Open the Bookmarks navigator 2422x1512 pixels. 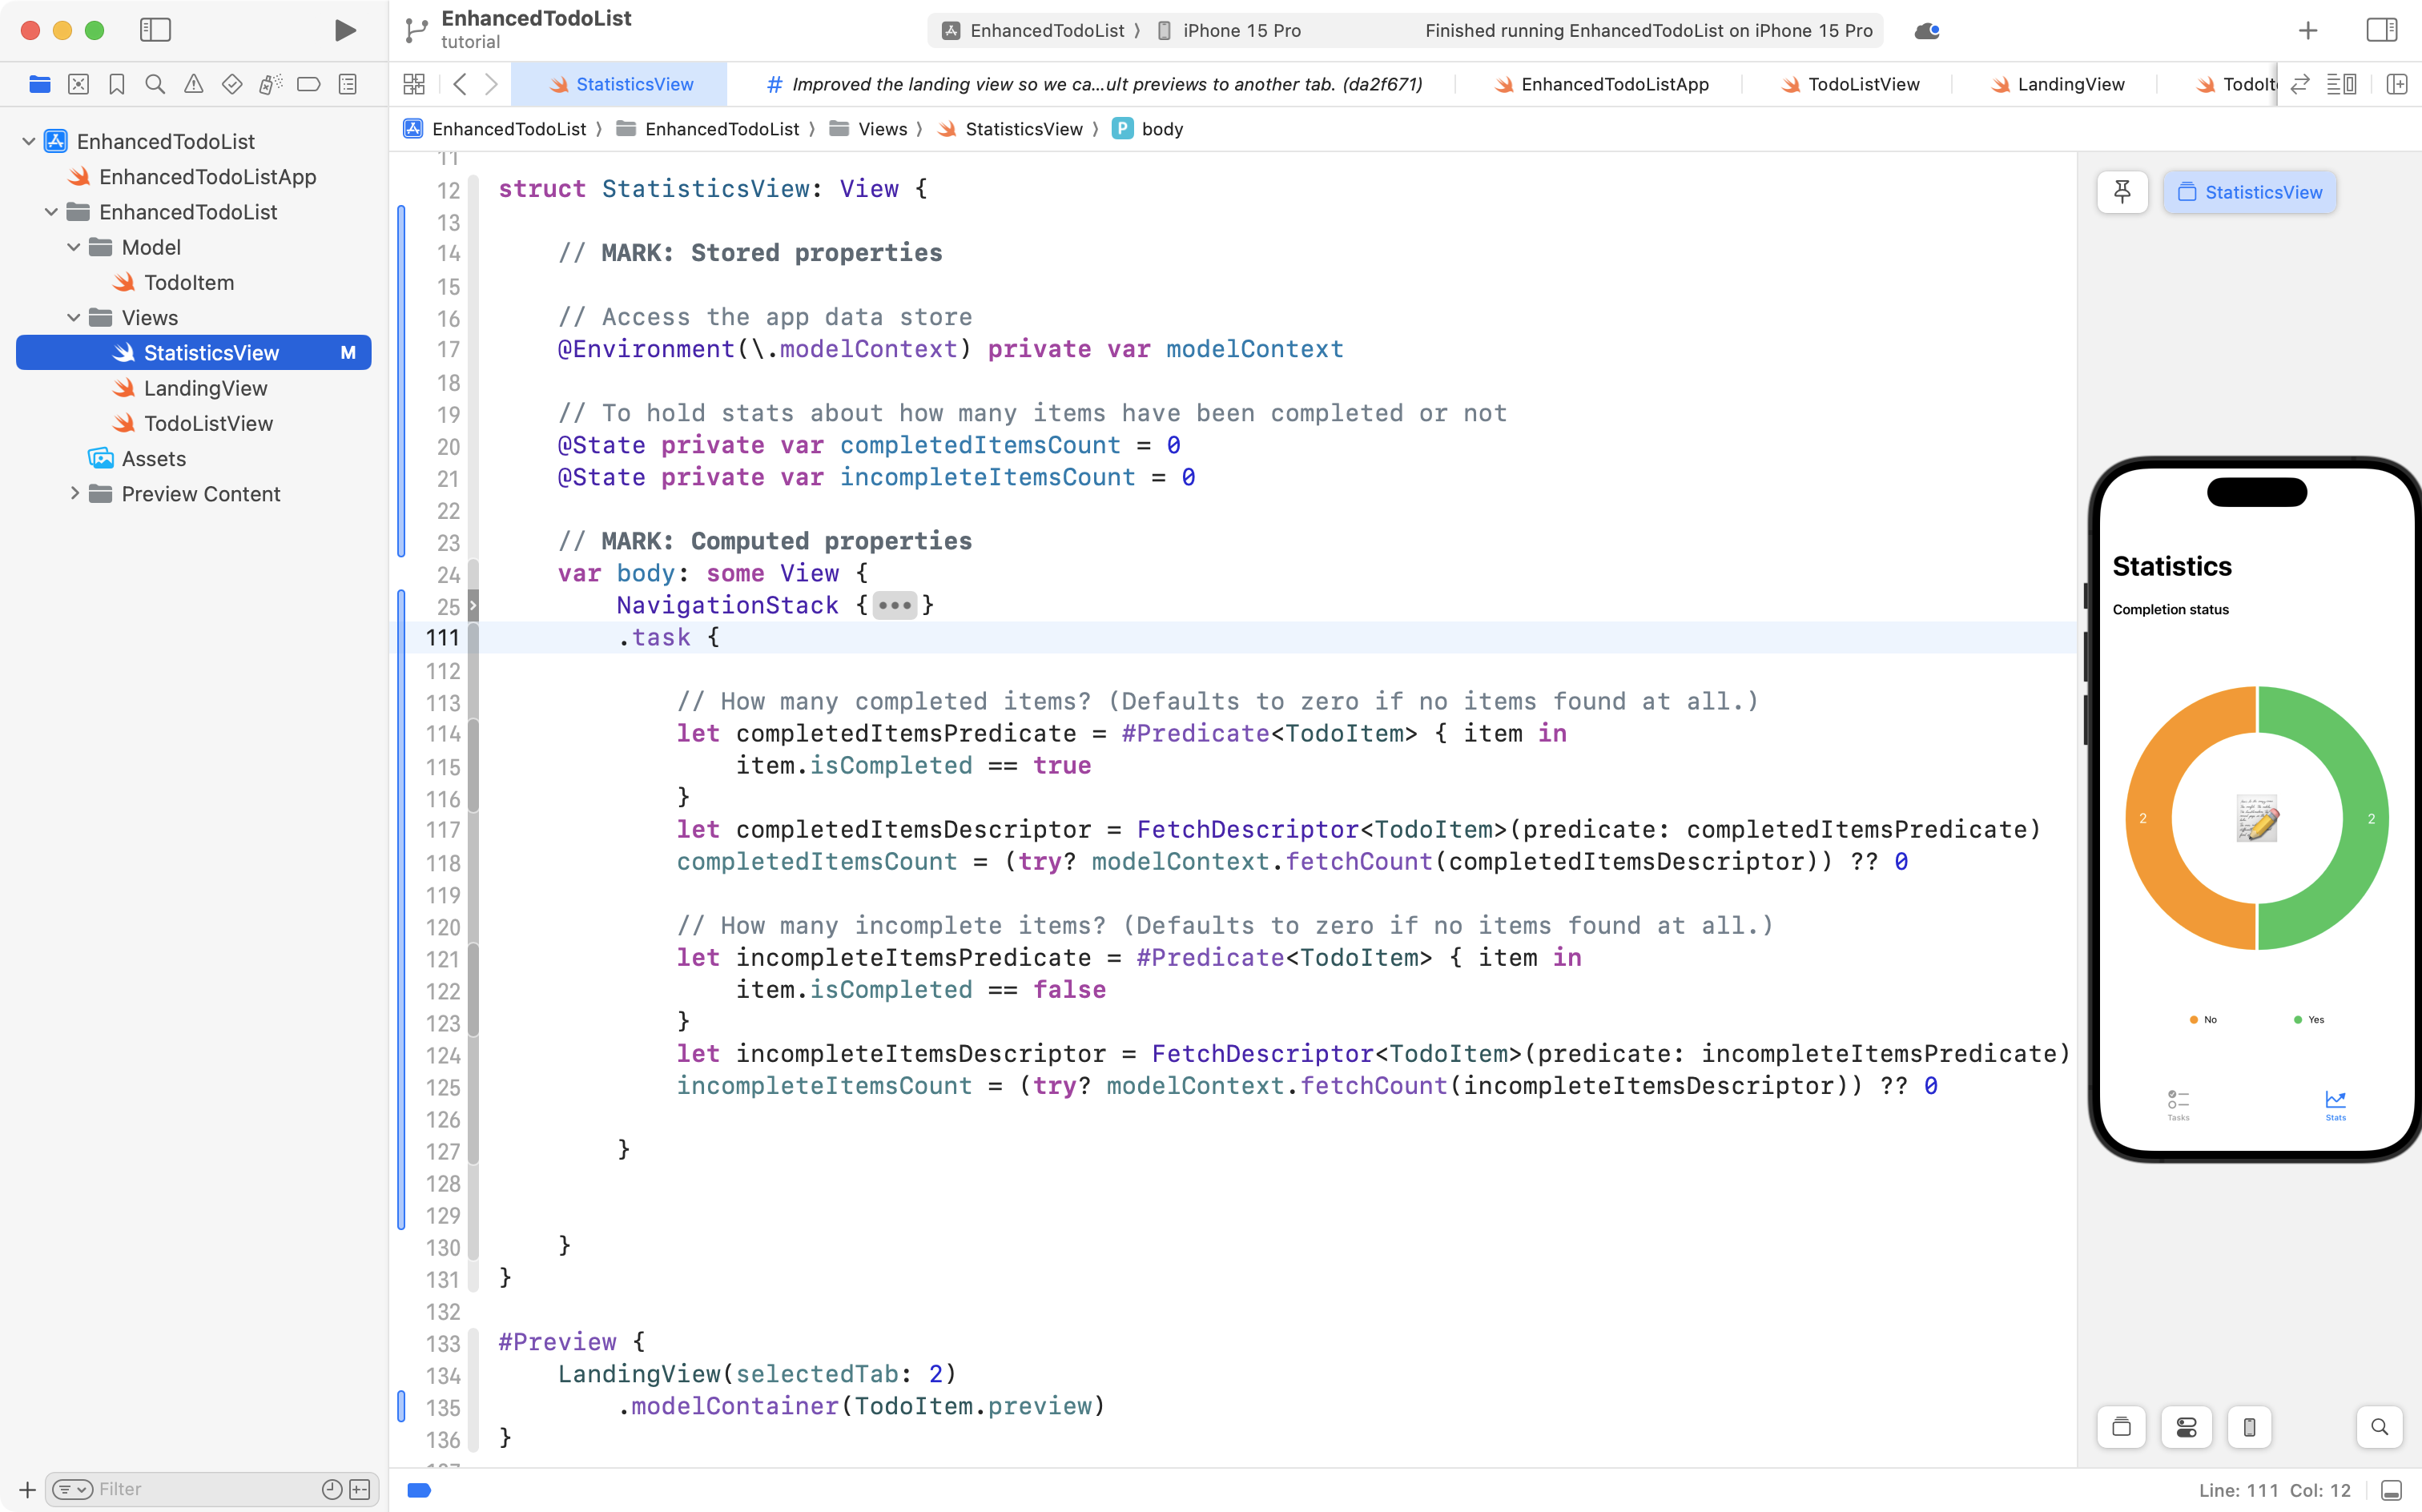point(117,84)
